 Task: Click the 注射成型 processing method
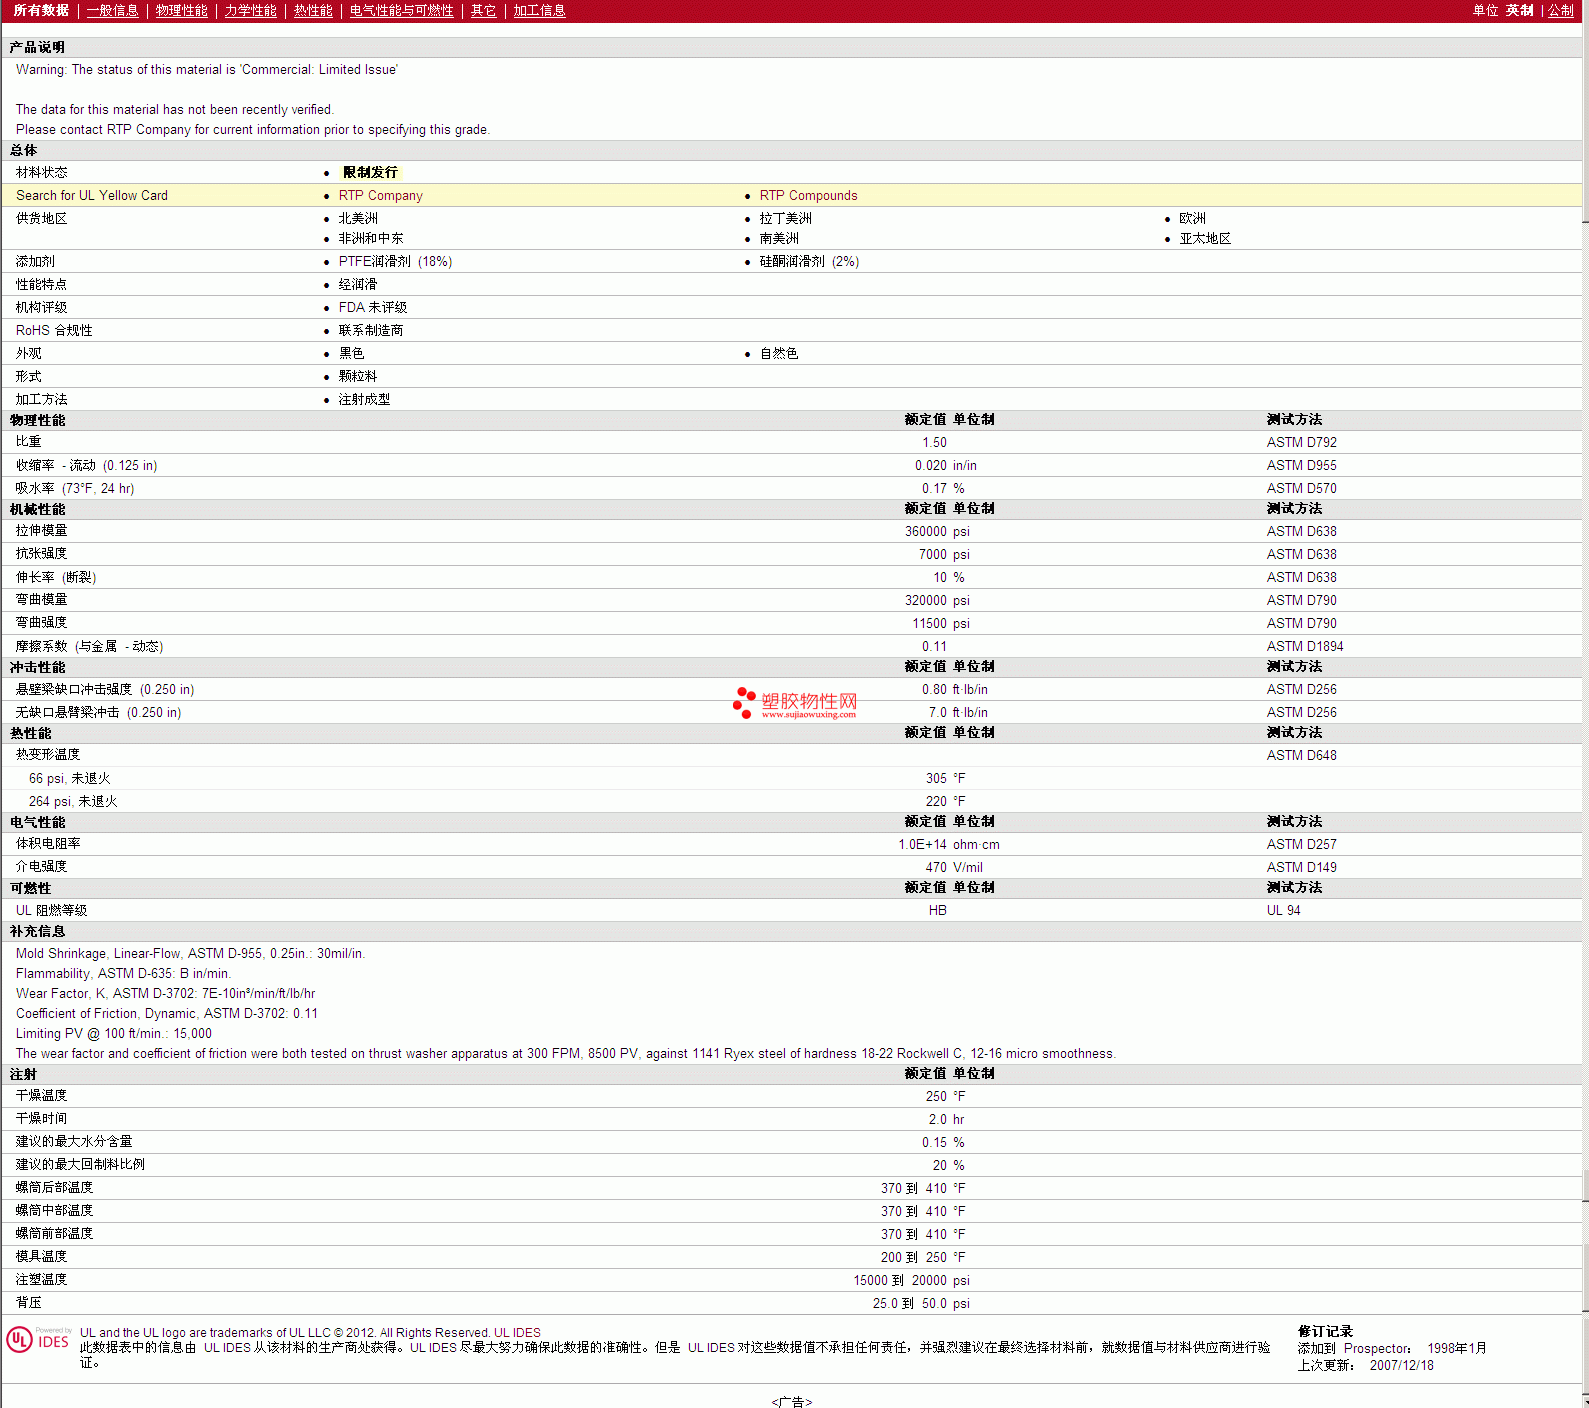click(x=364, y=400)
